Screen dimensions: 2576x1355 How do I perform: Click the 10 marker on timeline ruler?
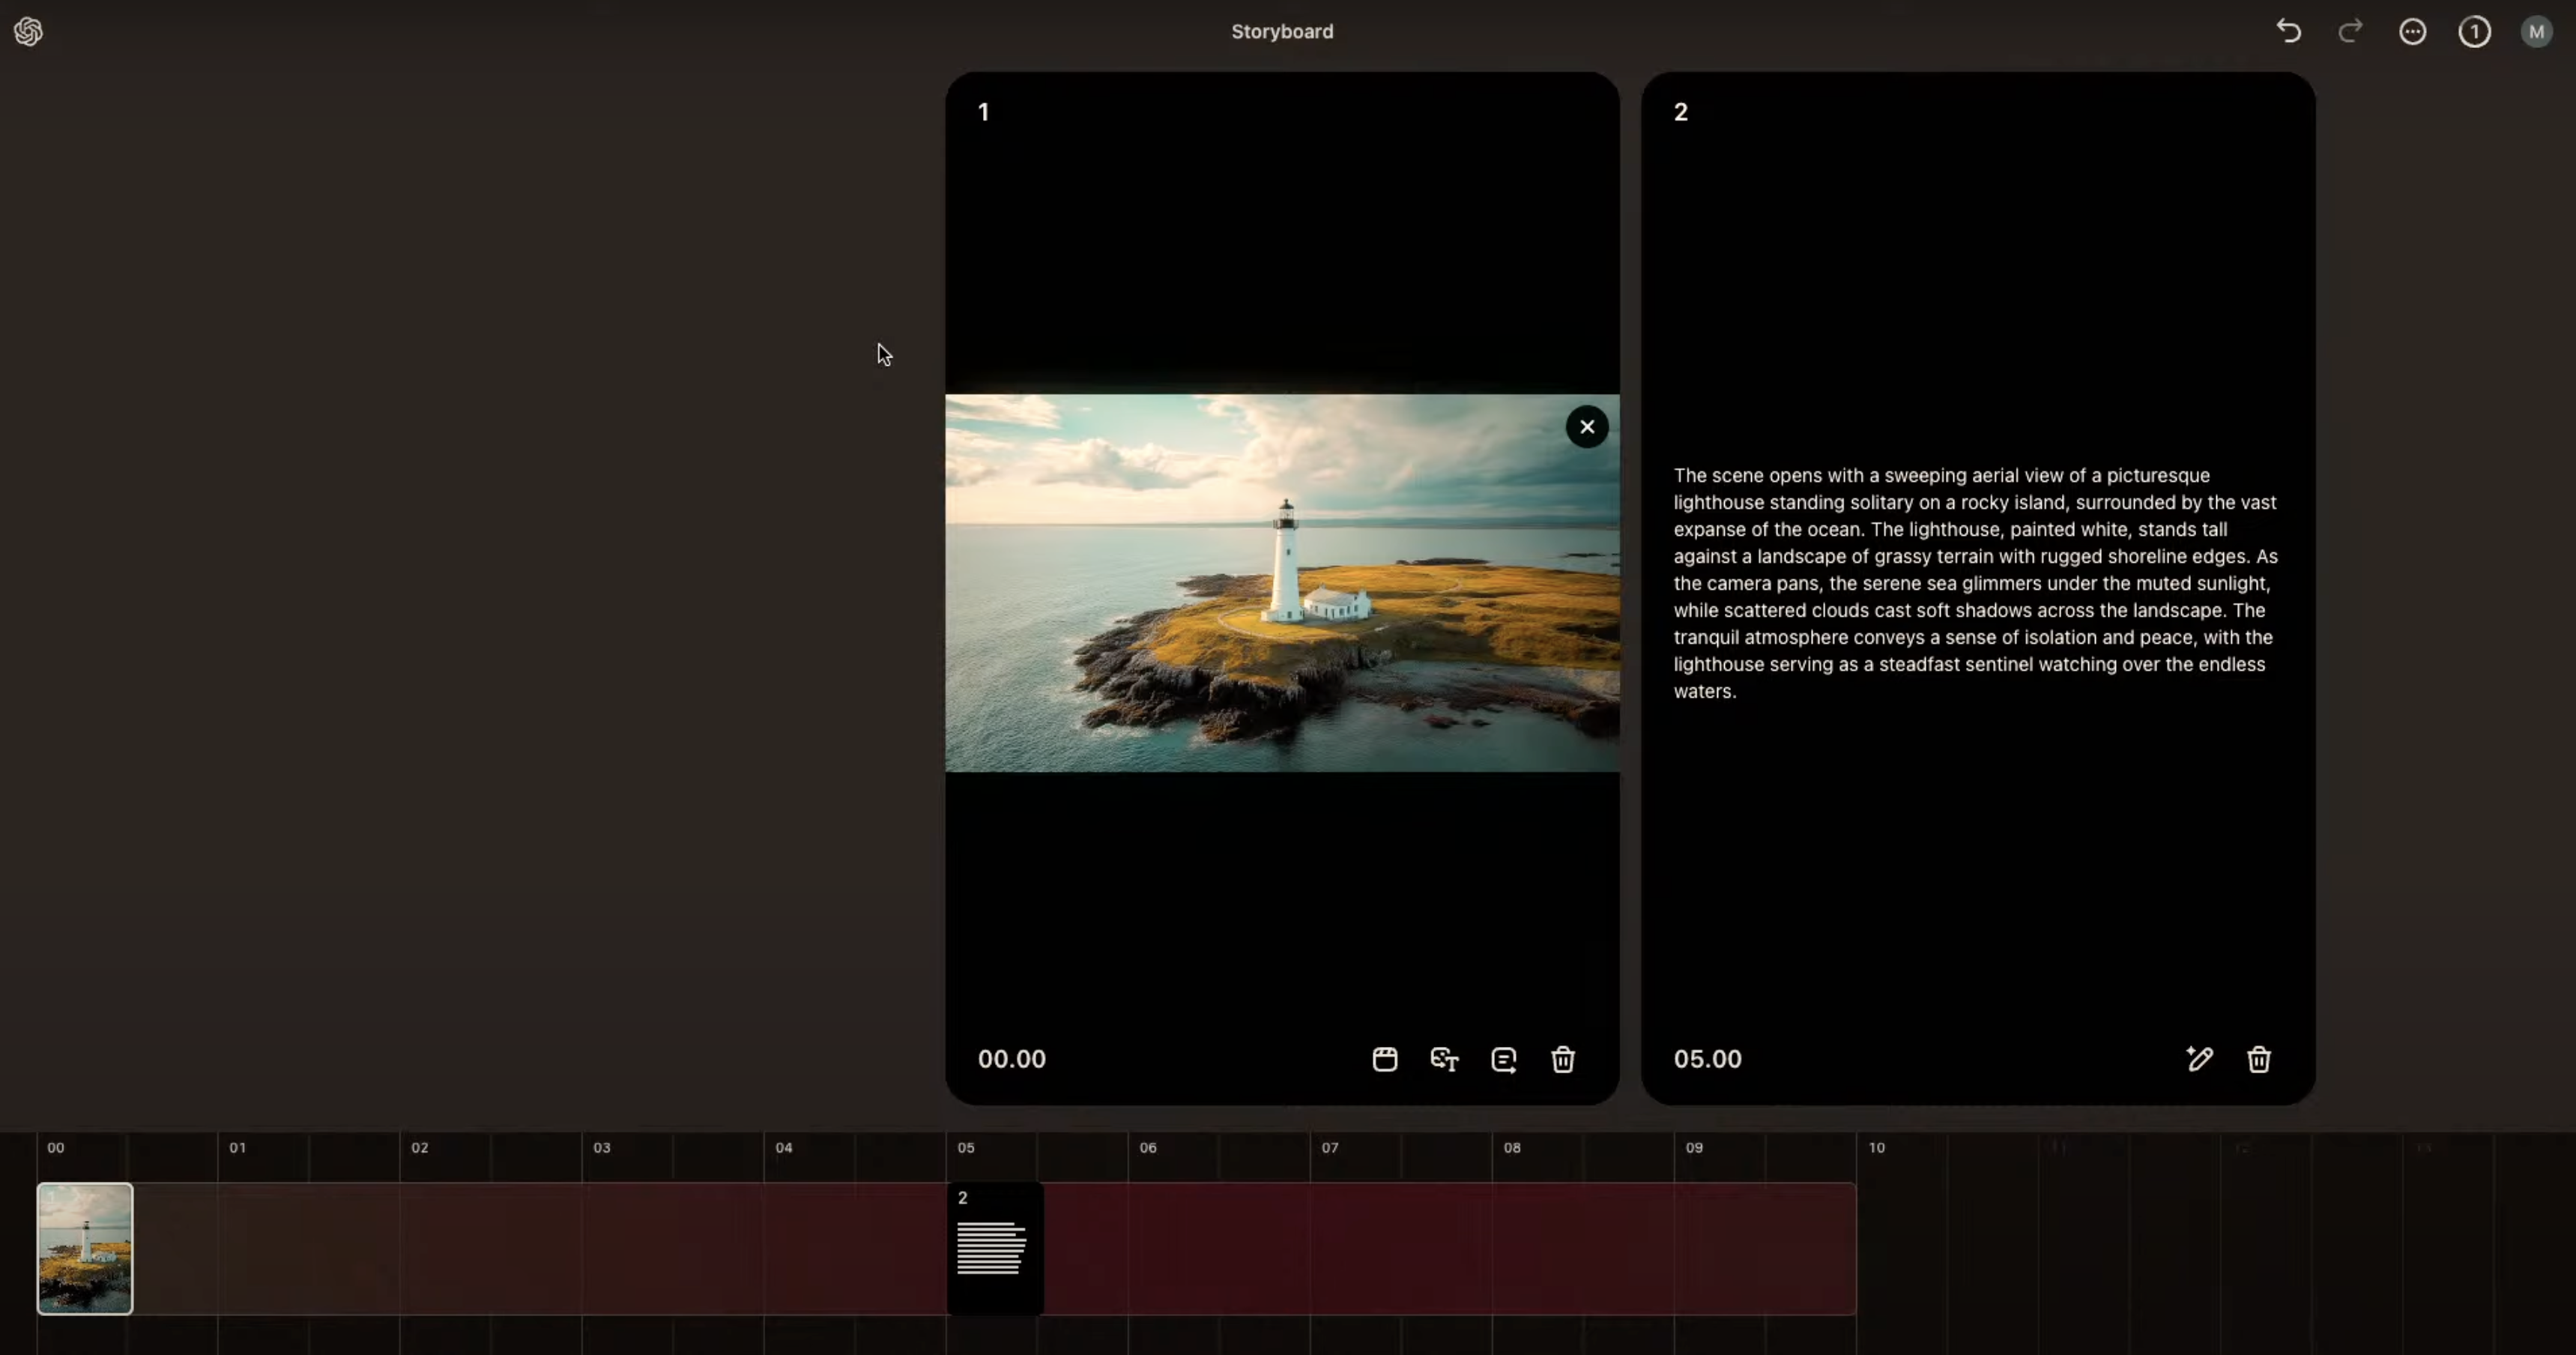pos(1876,1148)
